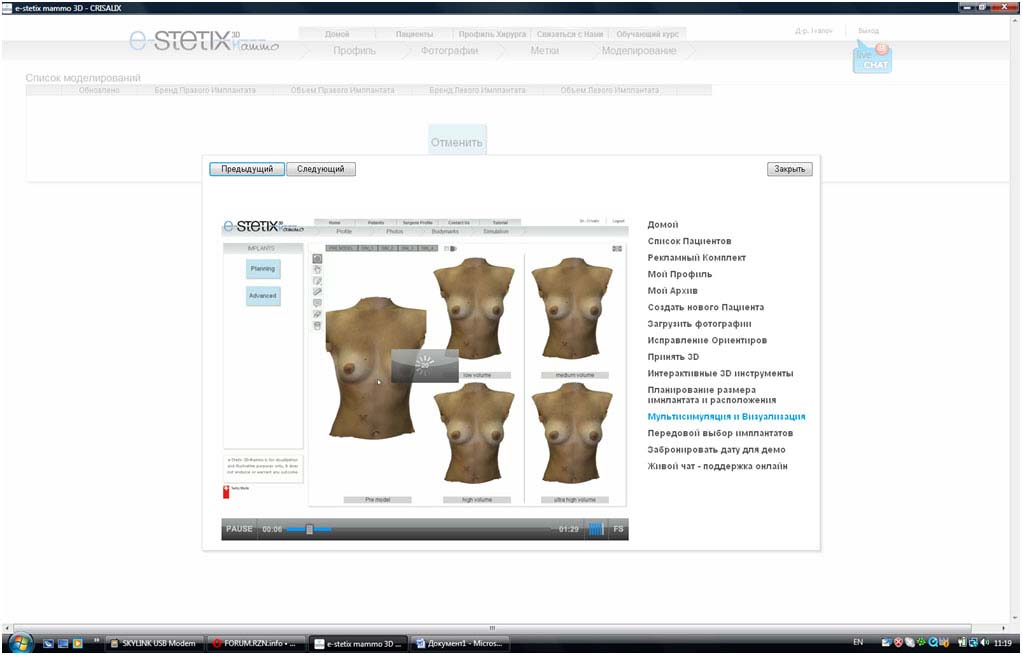This screenshot has width=1022, height=655.
Task: Go to the previous tutorial with Предыдущий
Action: (247, 169)
